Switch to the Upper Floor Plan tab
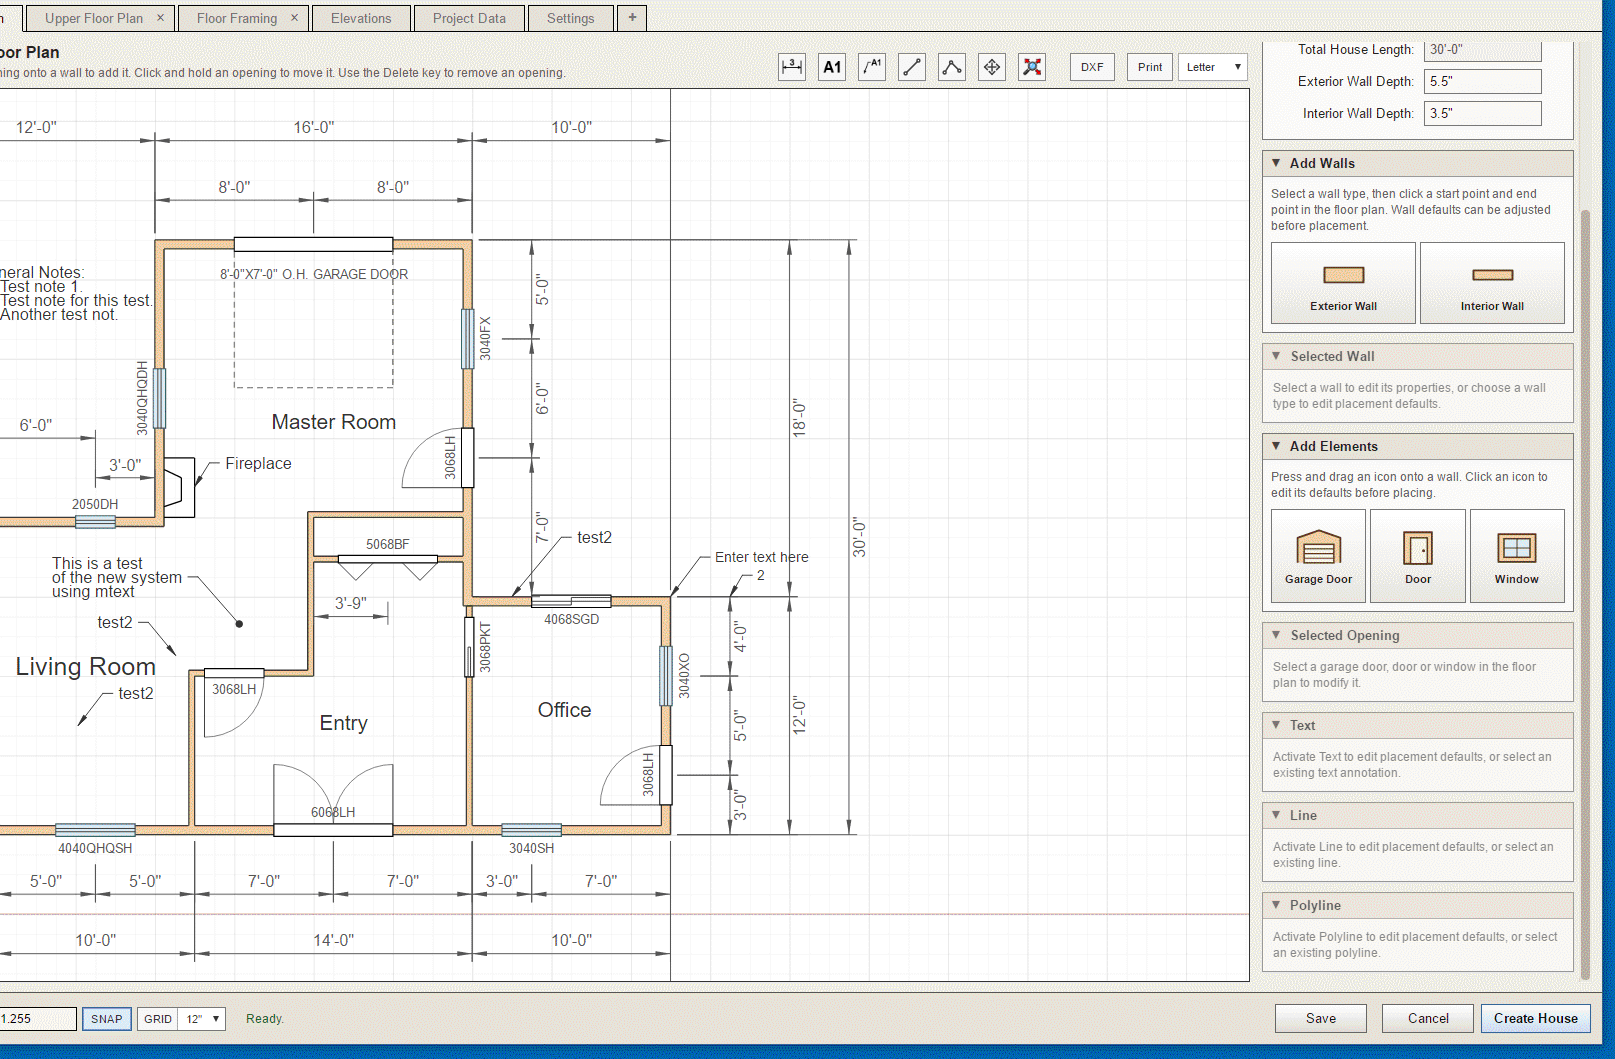Viewport: 1615px width, 1059px height. coord(93,18)
